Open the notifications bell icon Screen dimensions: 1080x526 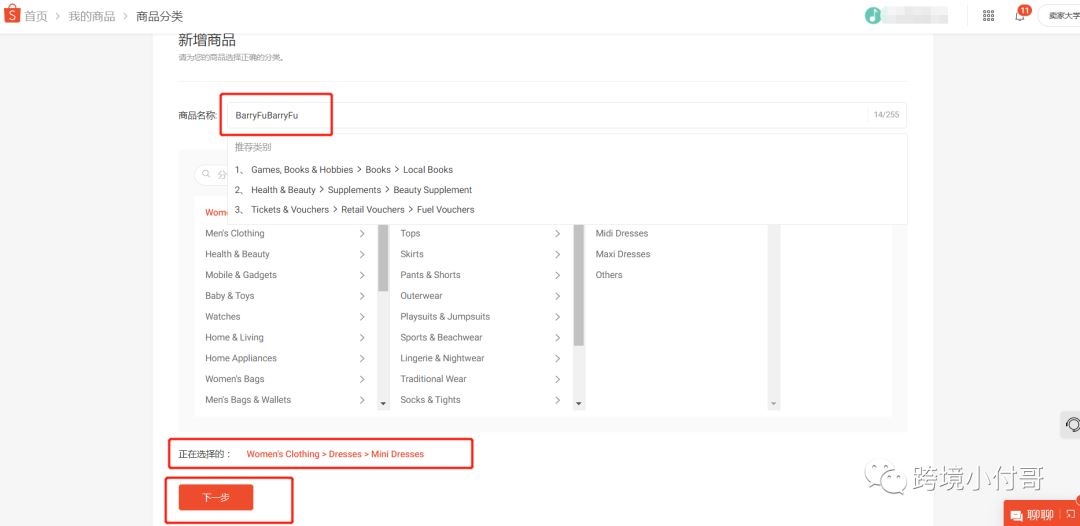coord(1020,15)
